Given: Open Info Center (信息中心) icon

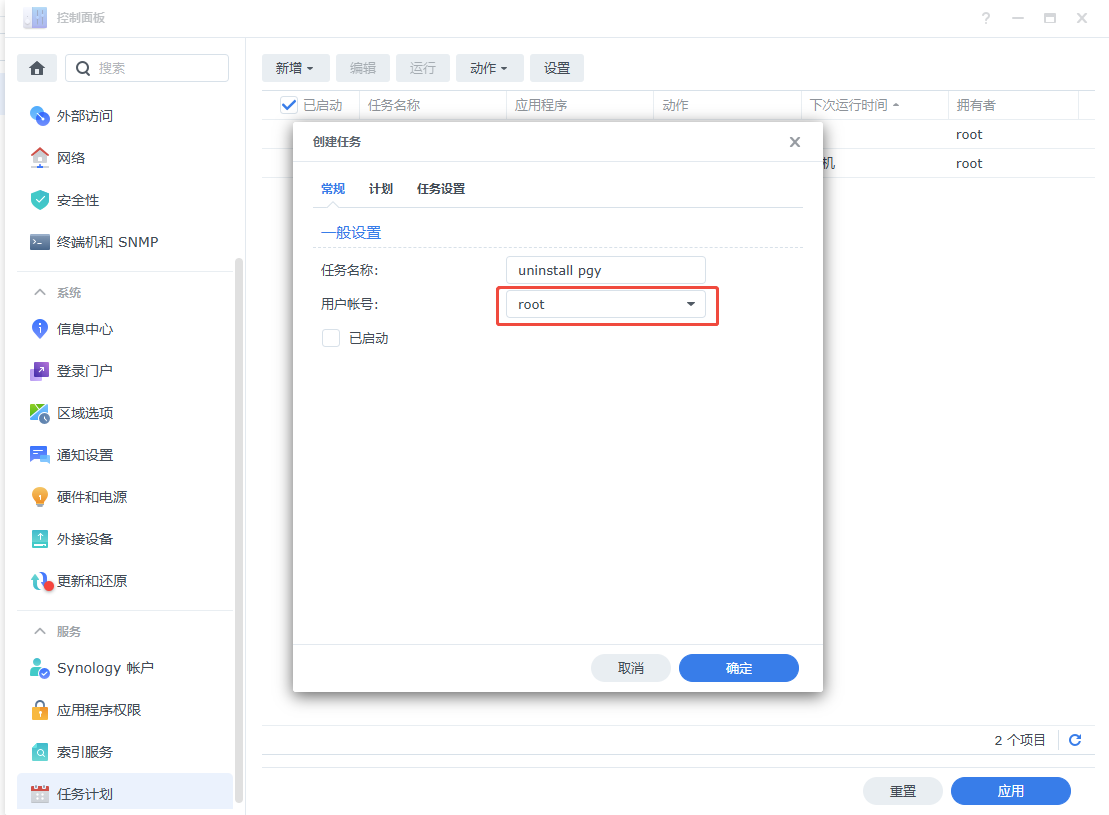Looking at the screenshot, I should [x=39, y=329].
